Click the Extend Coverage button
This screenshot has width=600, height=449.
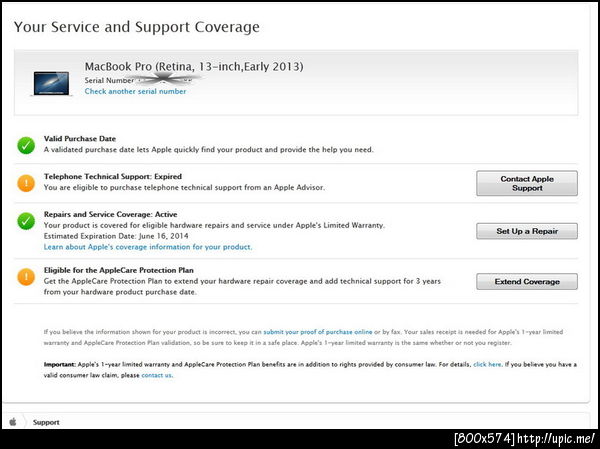527,282
